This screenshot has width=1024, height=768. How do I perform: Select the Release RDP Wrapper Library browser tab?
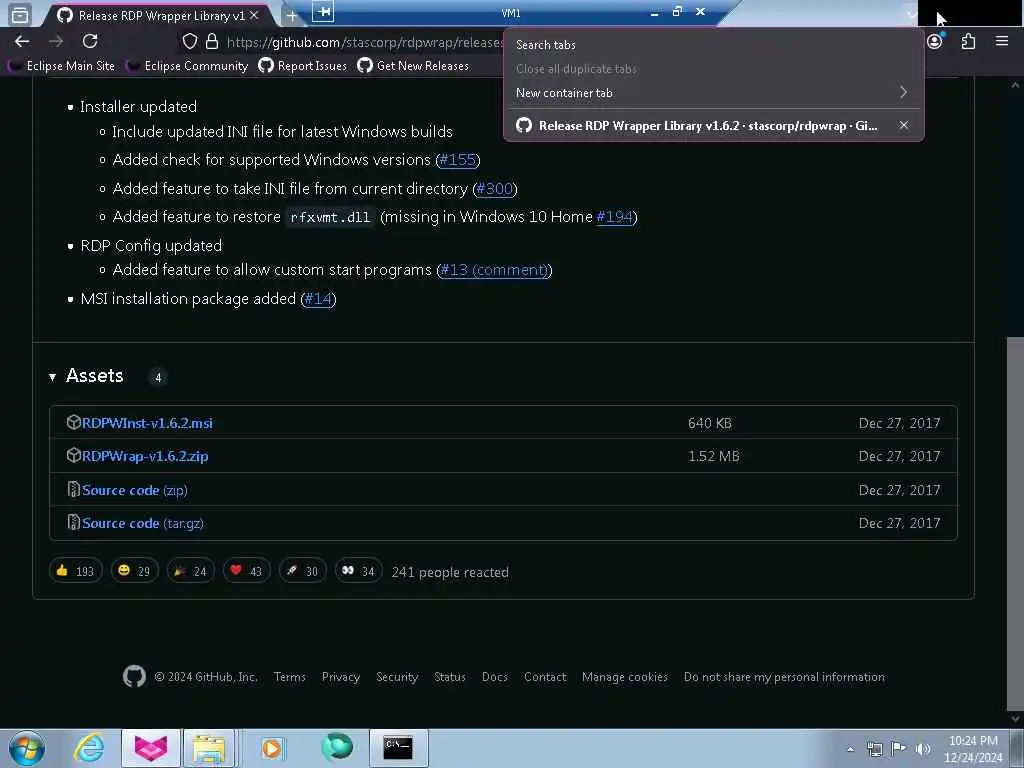click(x=157, y=15)
